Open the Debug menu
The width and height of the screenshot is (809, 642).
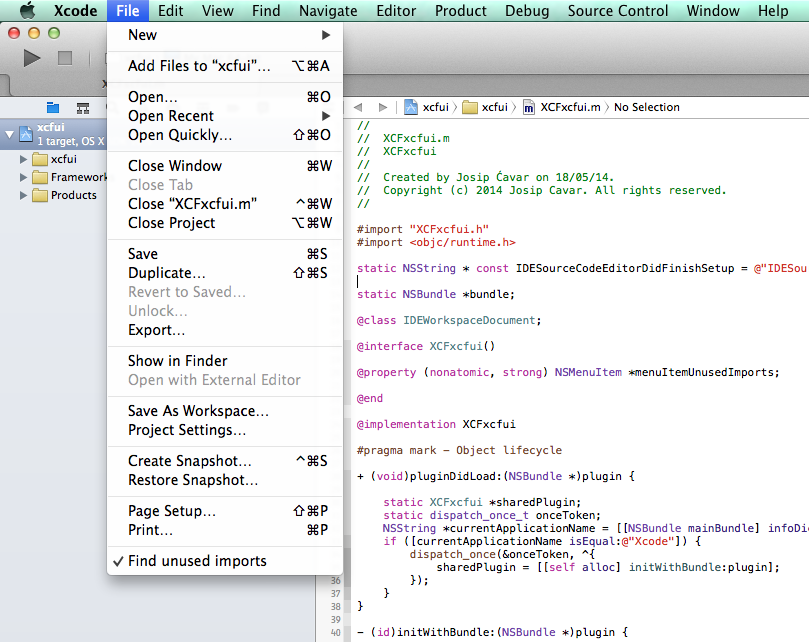(x=527, y=10)
